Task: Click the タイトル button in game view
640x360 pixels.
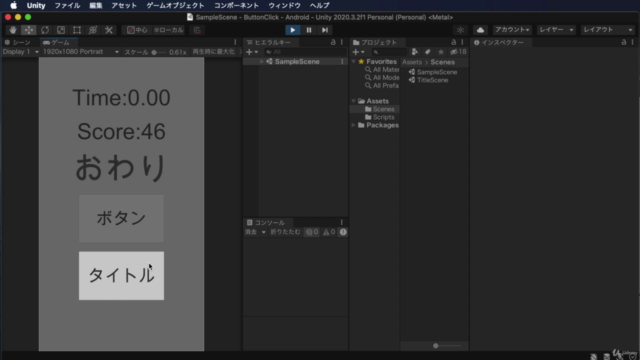Action: pos(121,276)
